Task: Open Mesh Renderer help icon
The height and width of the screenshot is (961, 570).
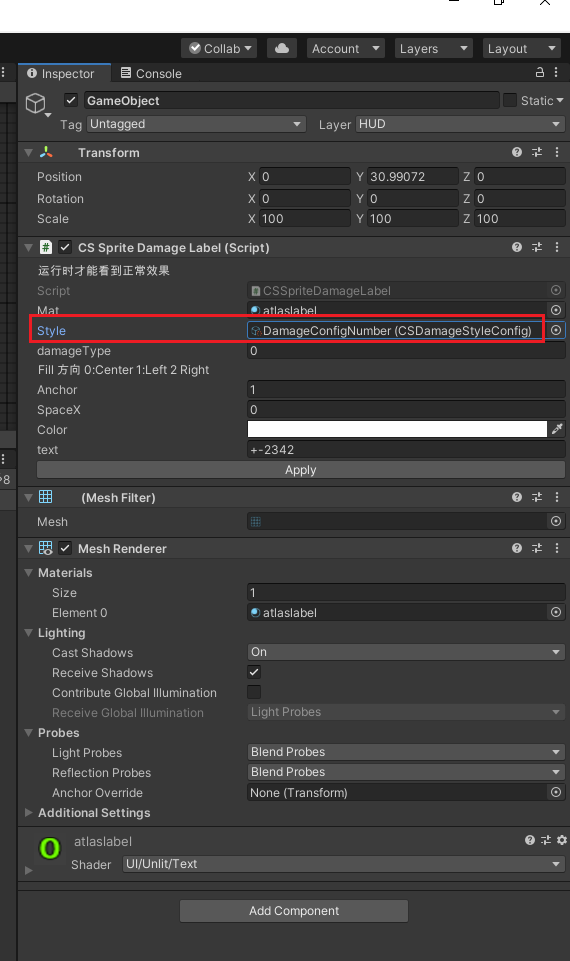Action: pyautogui.click(x=517, y=548)
